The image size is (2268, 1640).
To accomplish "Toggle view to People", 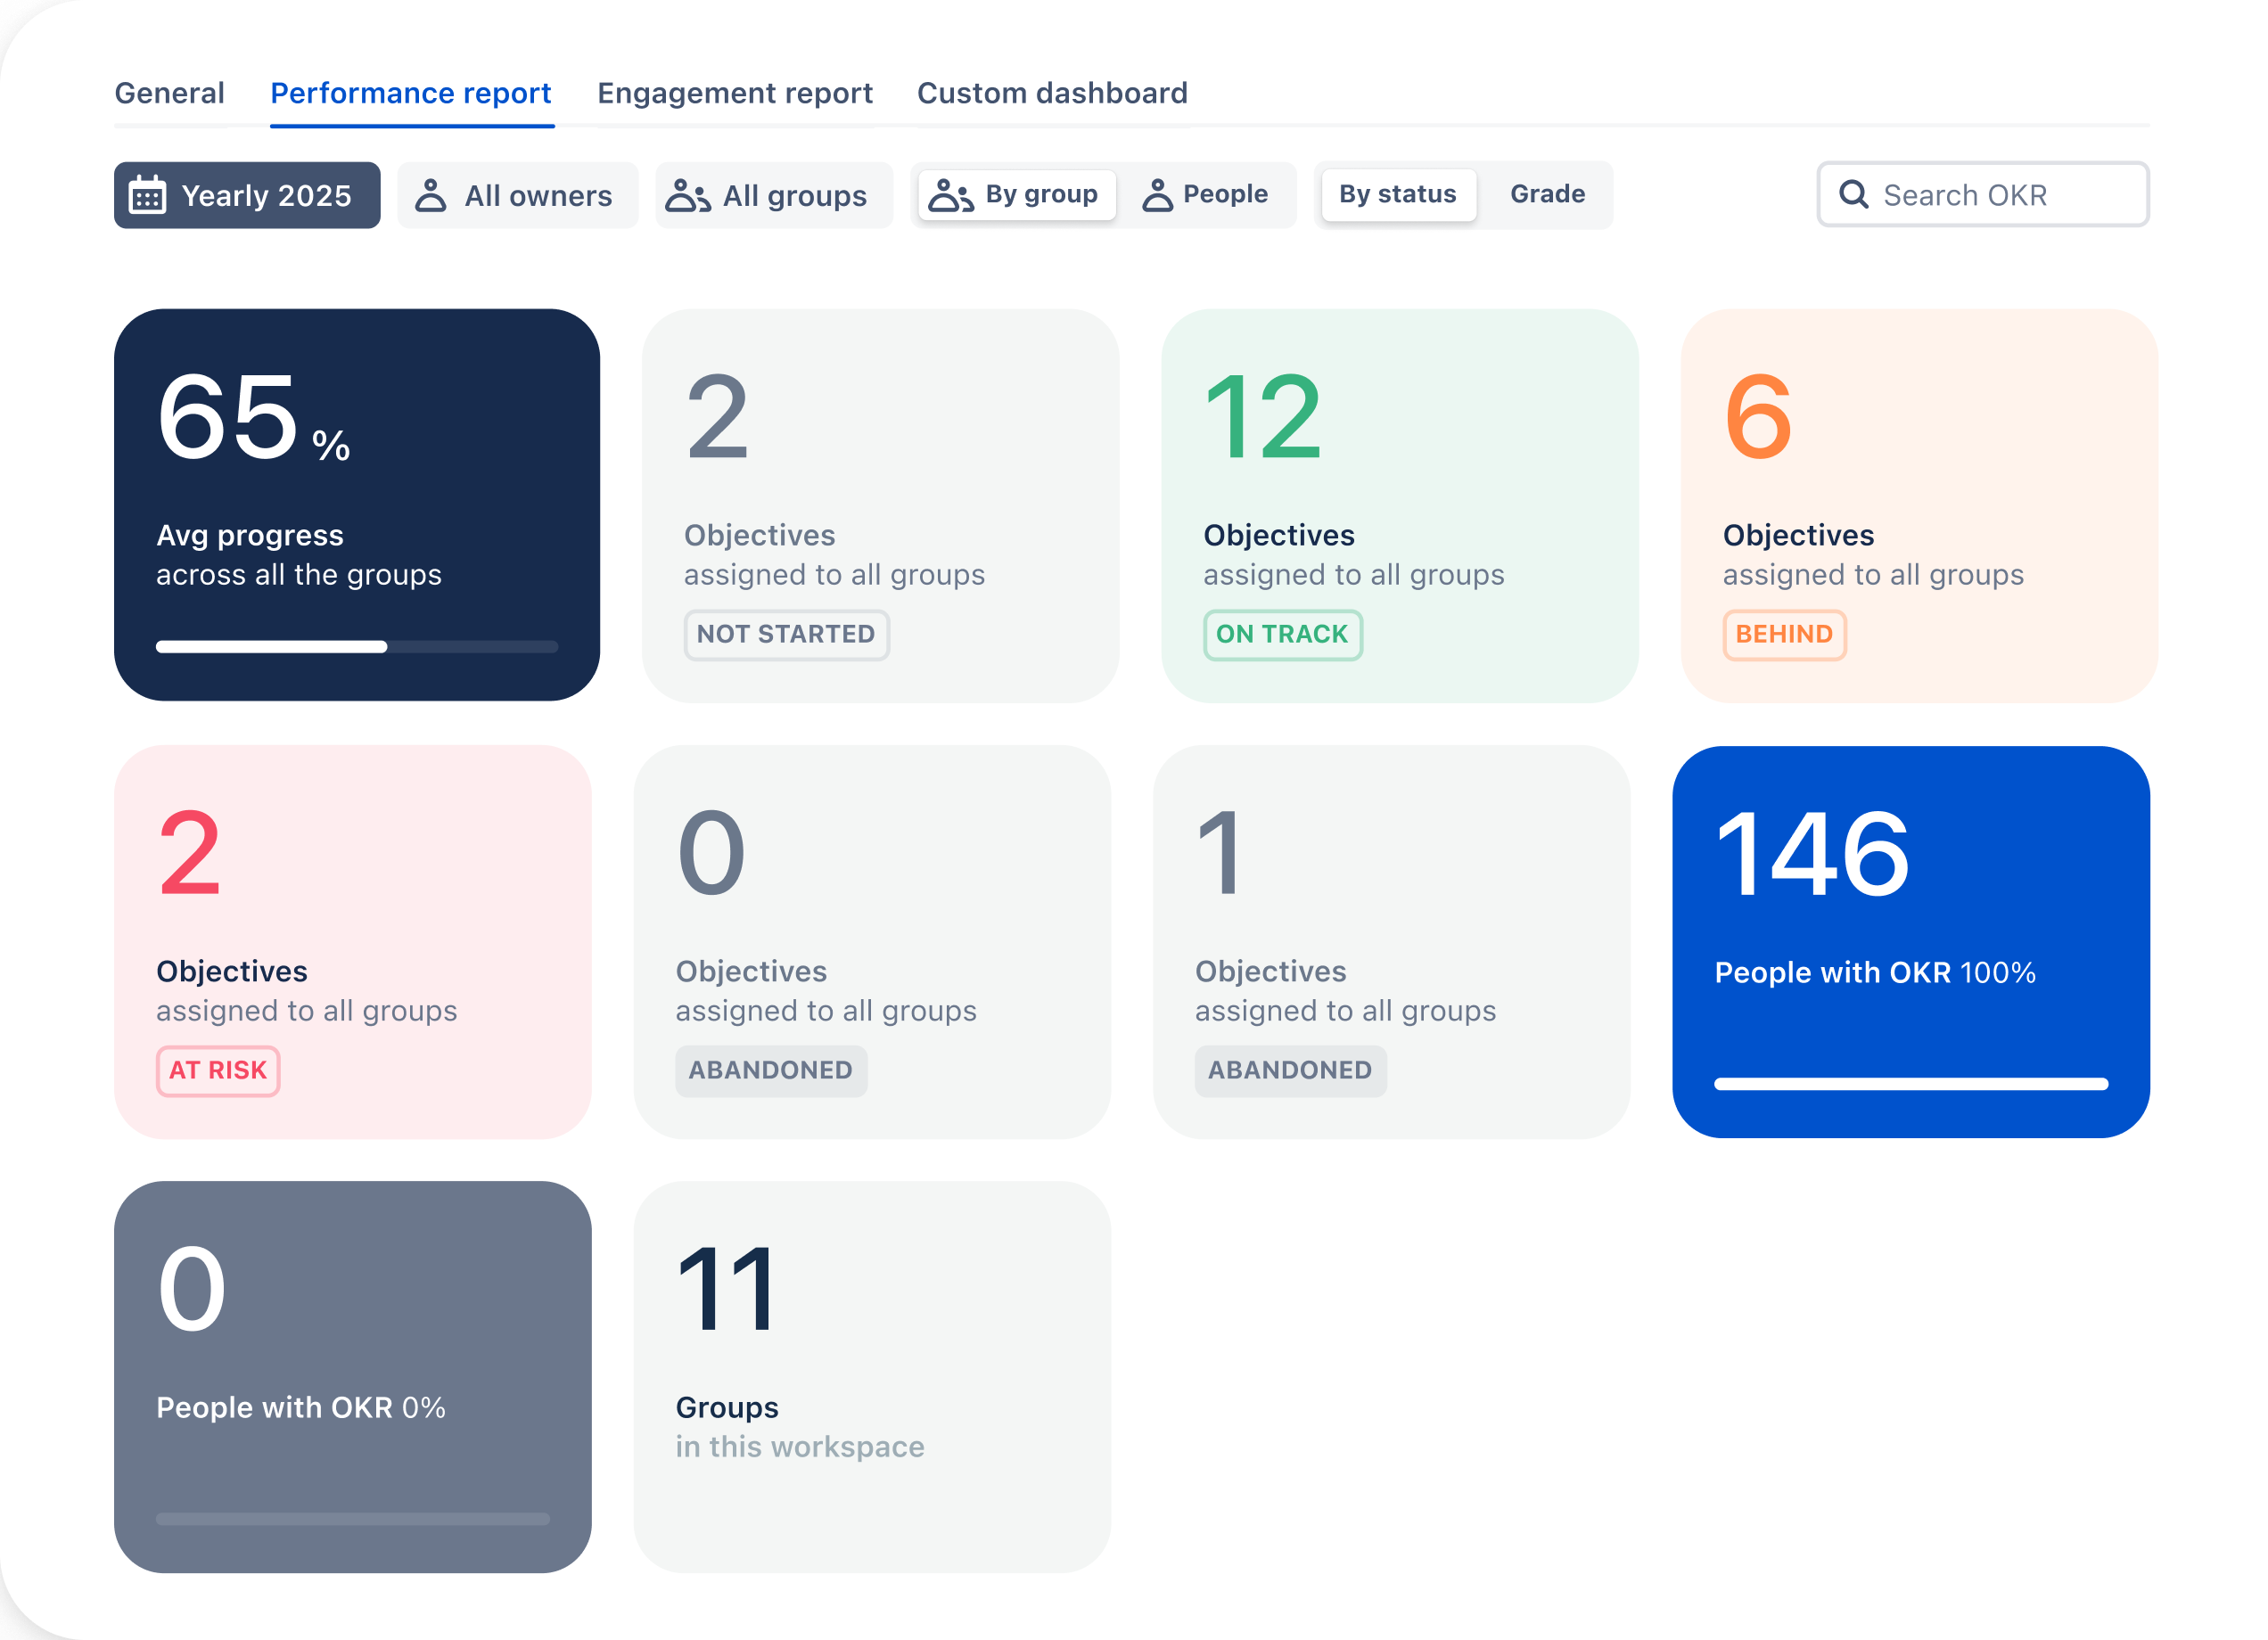I will 1206,194.
